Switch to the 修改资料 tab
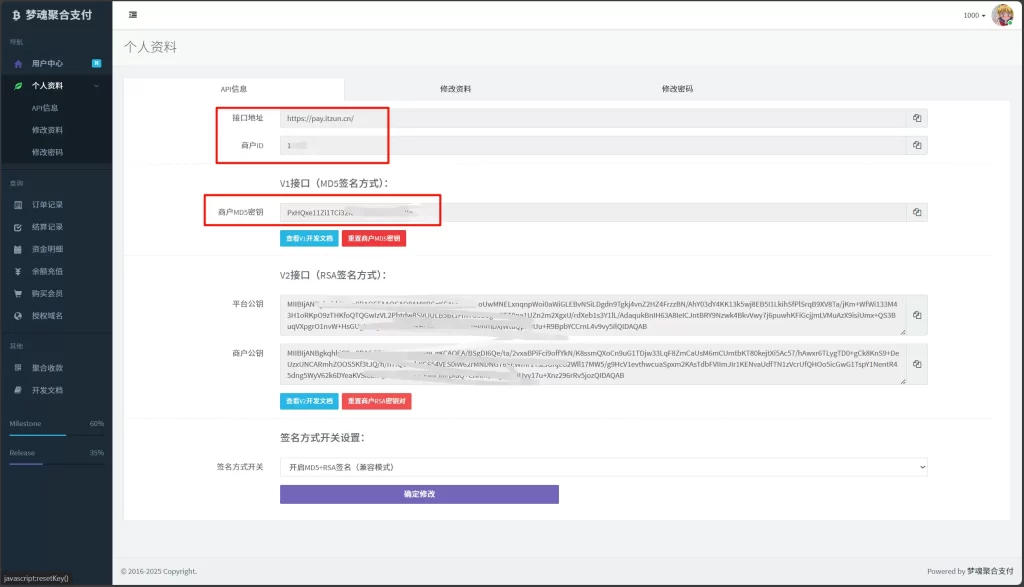Viewport: 1024px width, 587px height. (455, 89)
